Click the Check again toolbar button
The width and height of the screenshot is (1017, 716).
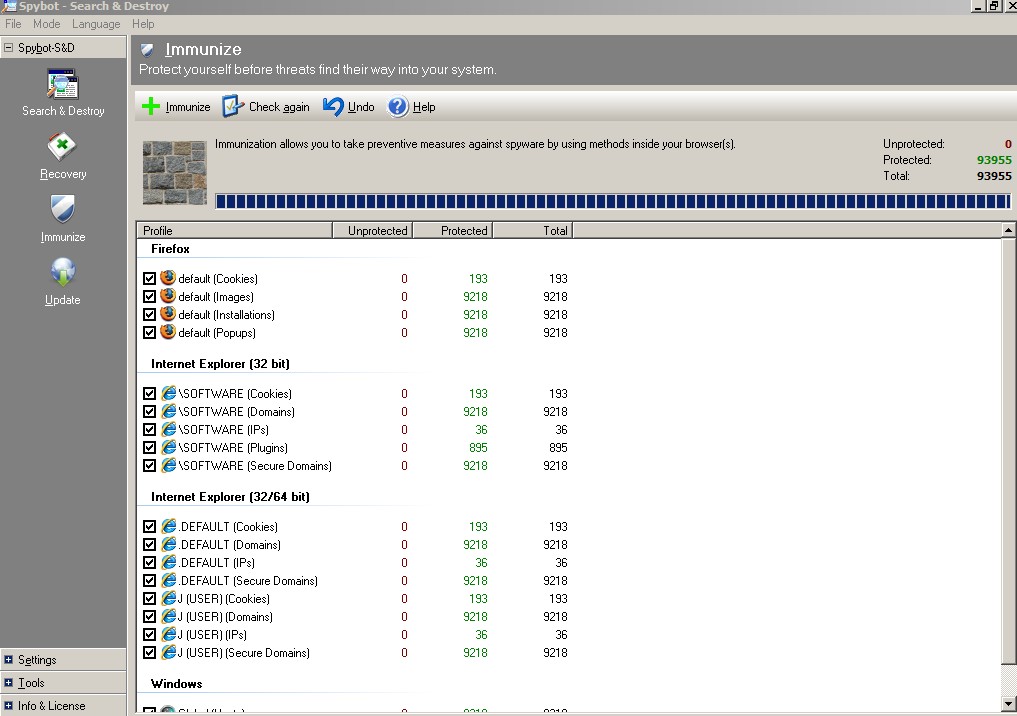266,106
